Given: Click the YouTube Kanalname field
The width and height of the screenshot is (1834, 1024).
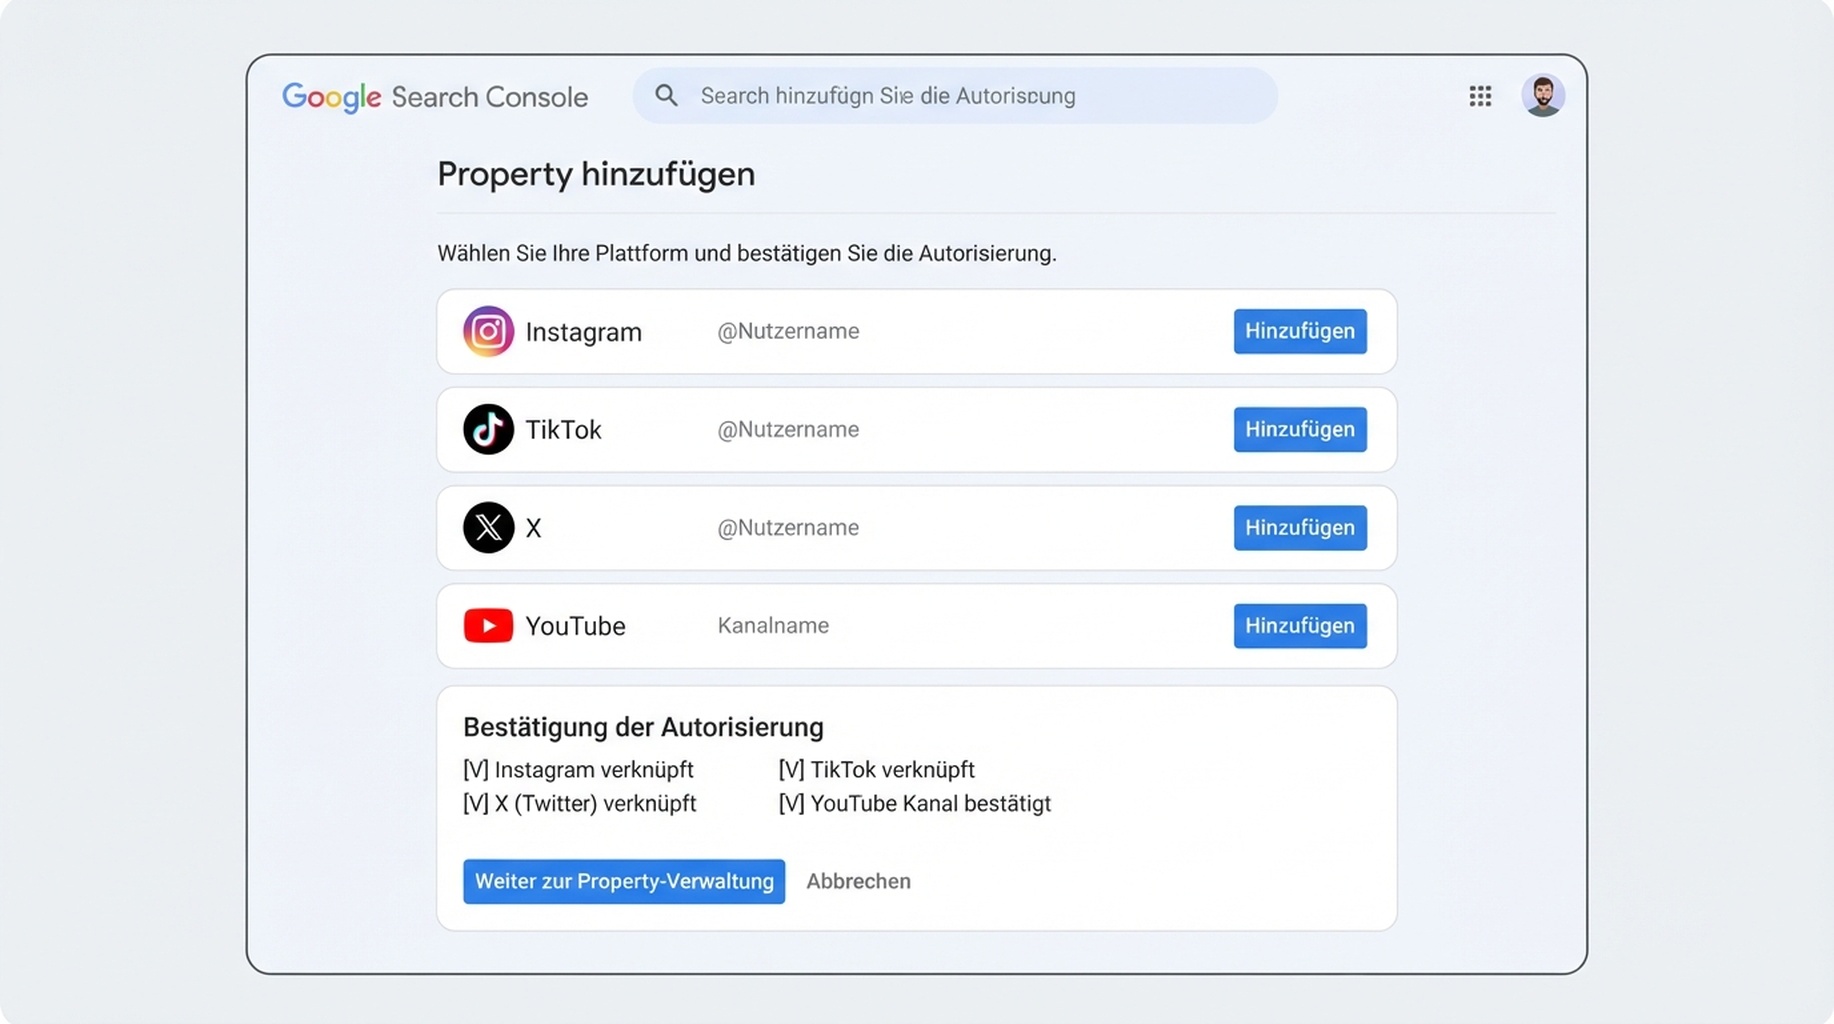Looking at the screenshot, I should click(773, 625).
